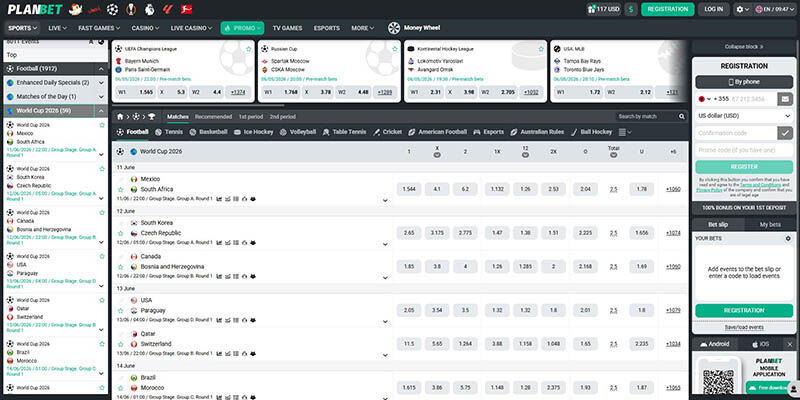Image resolution: width=800 pixels, height=400 pixels.
Task: Expand Mexico vs South Africa markets chevron
Action: point(385,201)
